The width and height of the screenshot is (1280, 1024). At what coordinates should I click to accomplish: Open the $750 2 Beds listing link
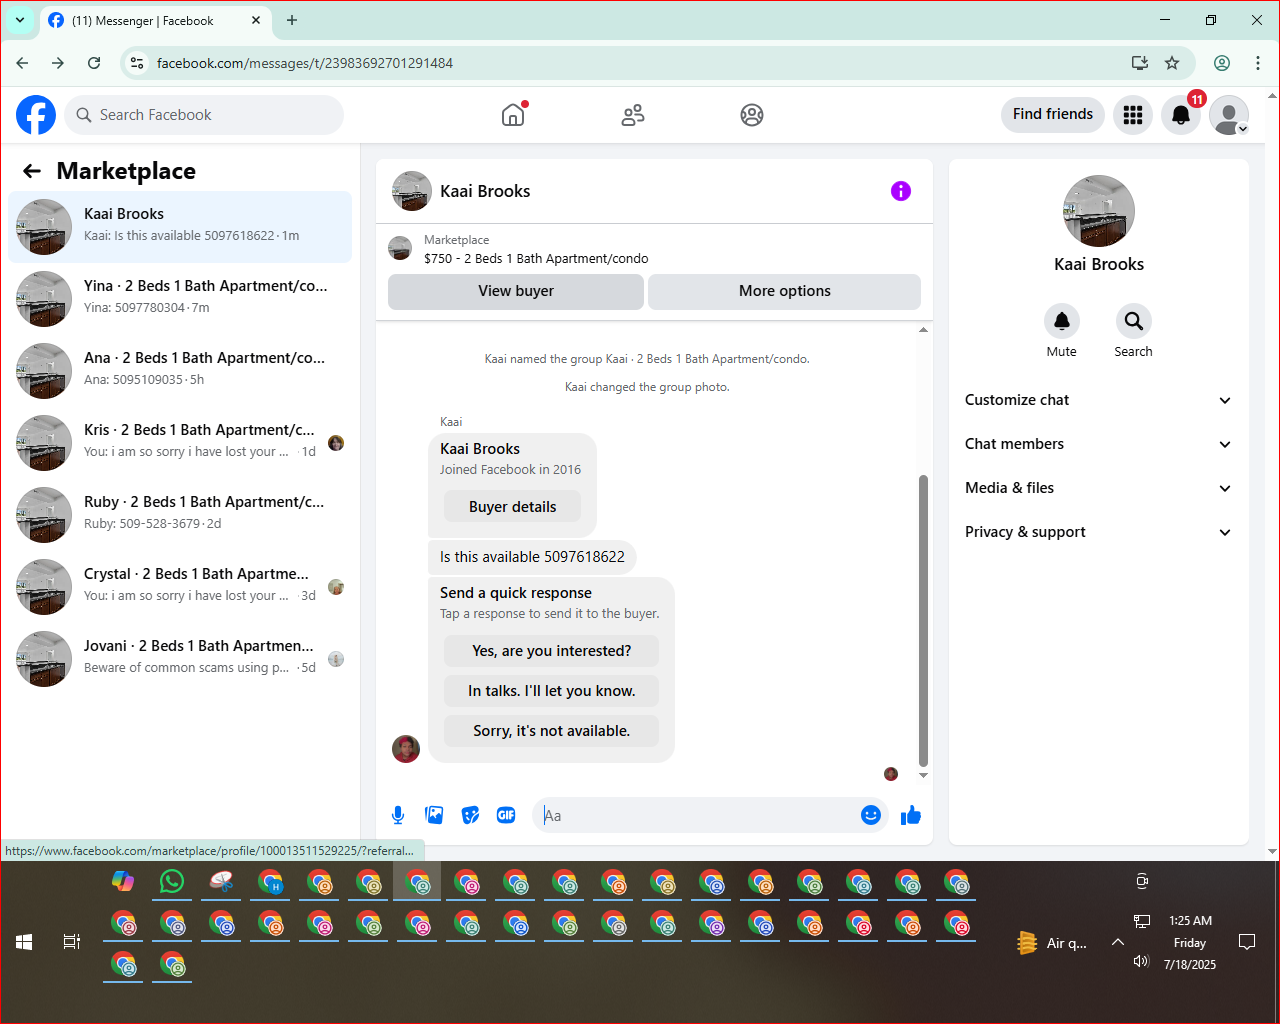[x=536, y=258]
